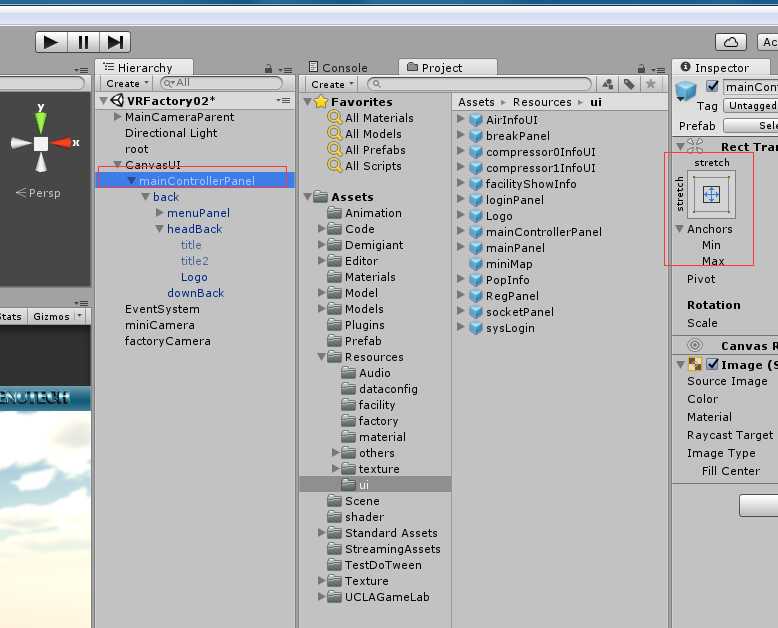This screenshot has width=778, height=628.
Task: Click the Pause button in toolbar
Action: click(83, 42)
